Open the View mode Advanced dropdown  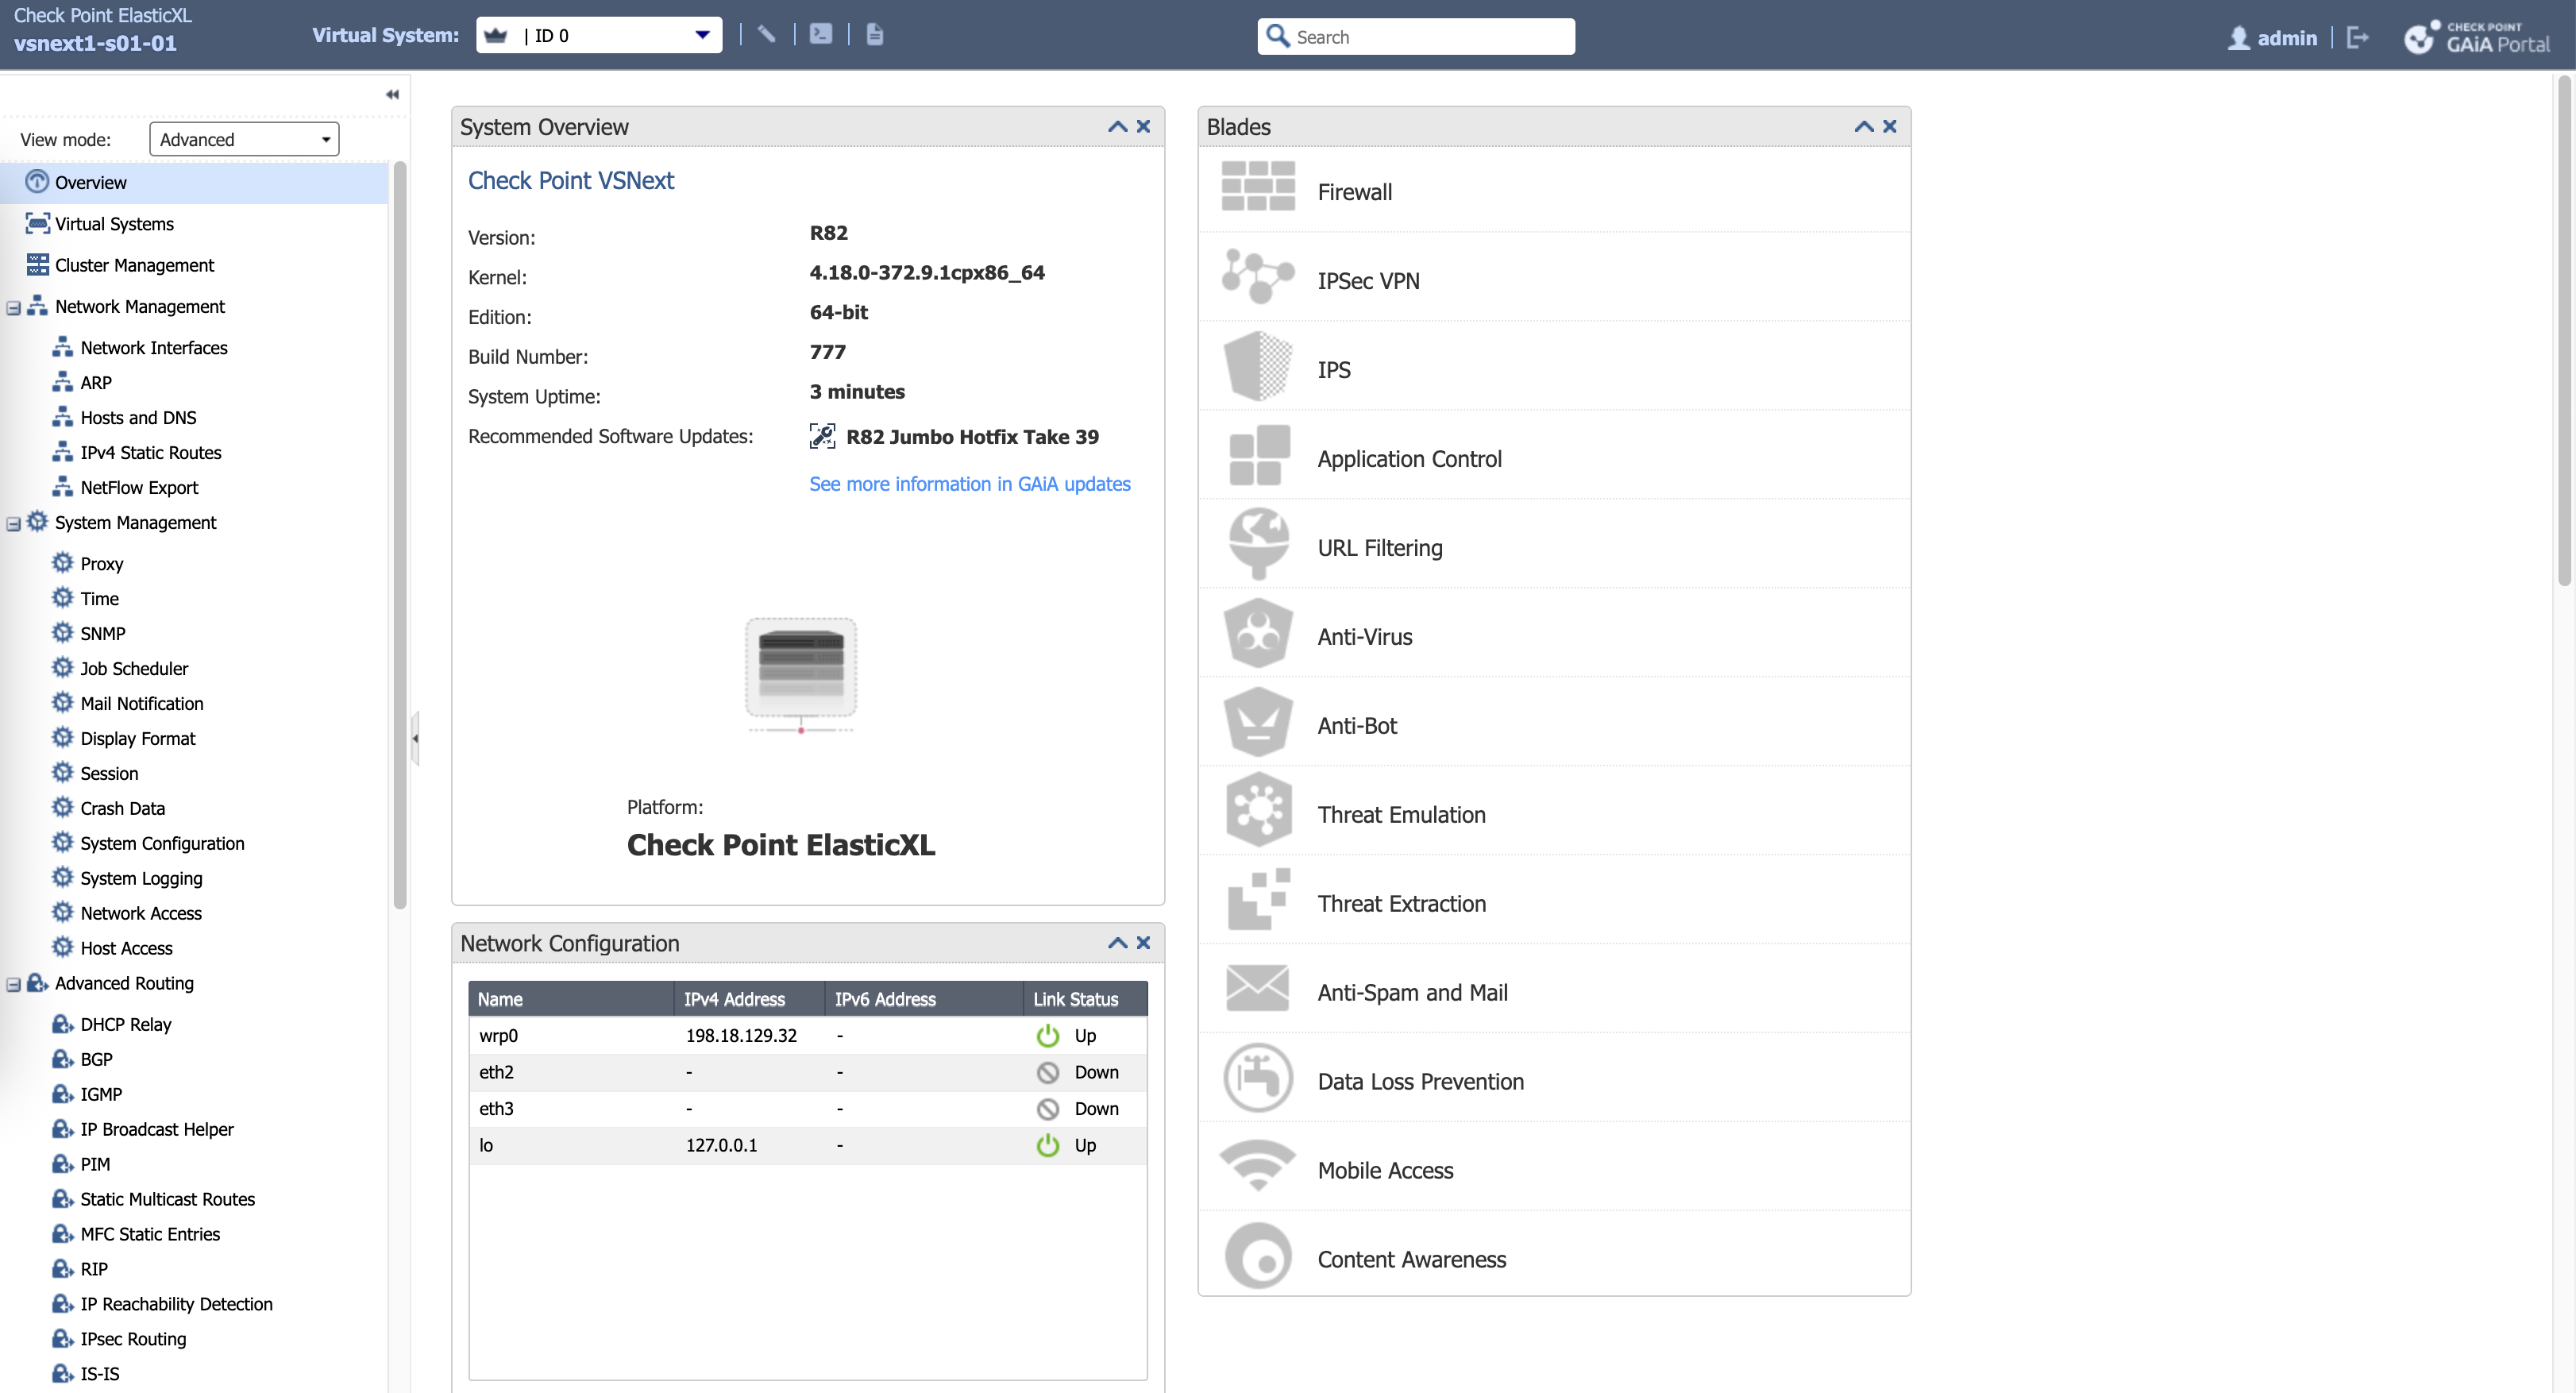244,139
